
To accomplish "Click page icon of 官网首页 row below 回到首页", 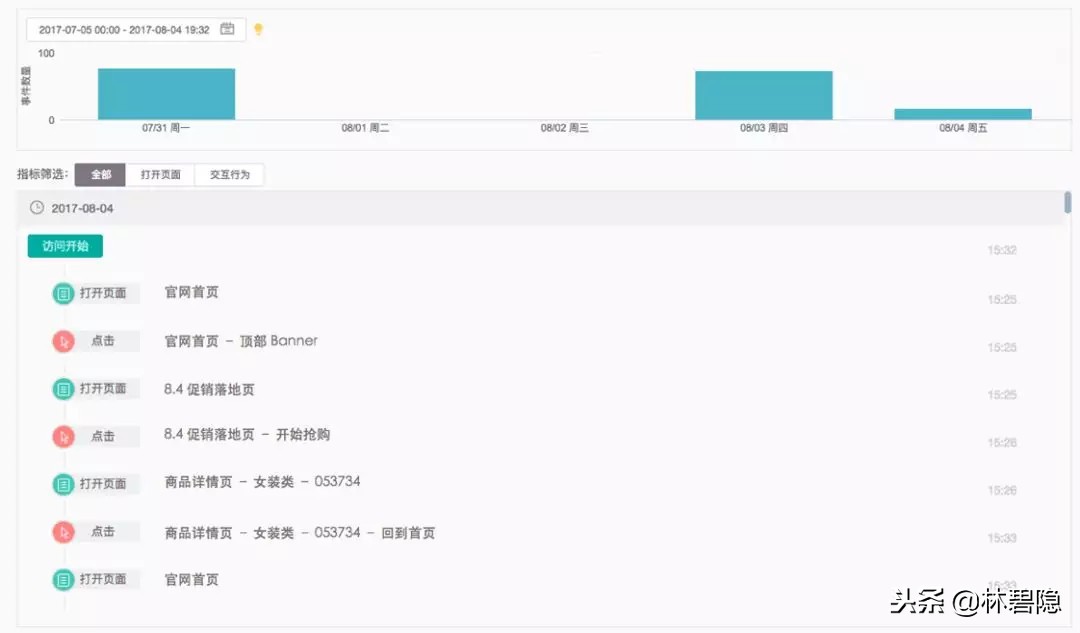I will [63, 580].
